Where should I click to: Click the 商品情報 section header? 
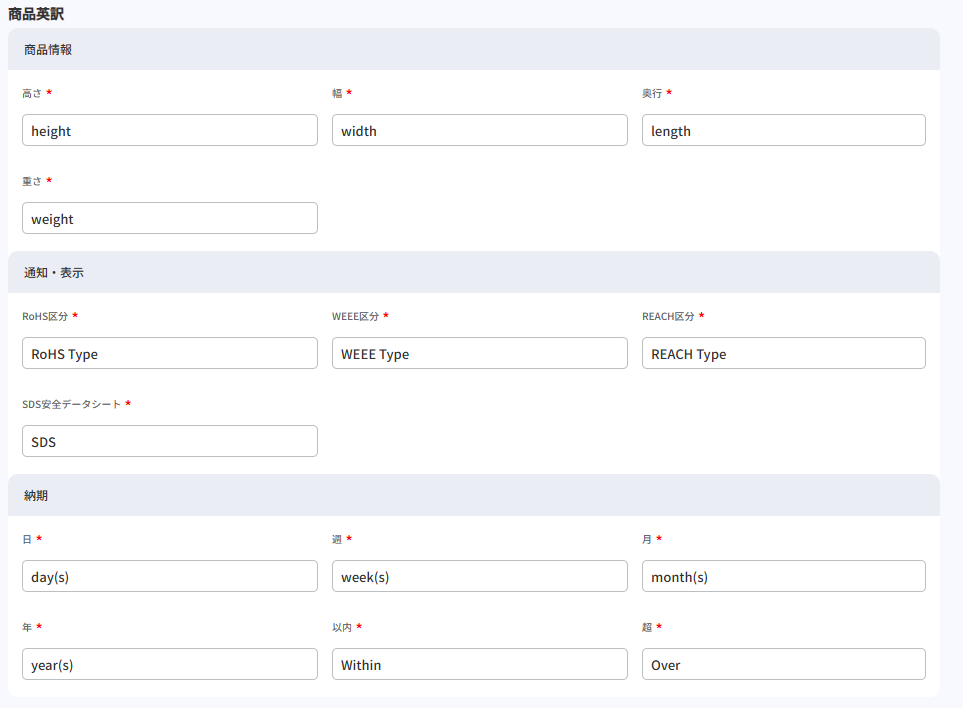coord(48,49)
